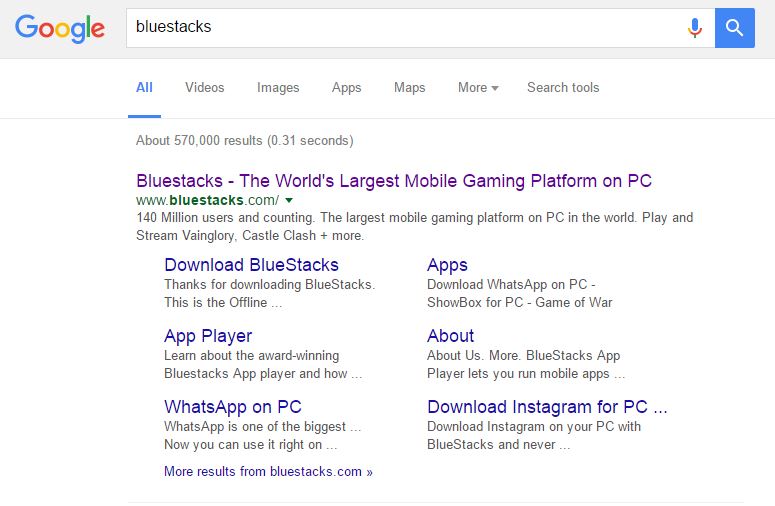Open the Apps sitelink under Bluestacks result
The height and width of the screenshot is (506, 775).
click(x=447, y=265)
